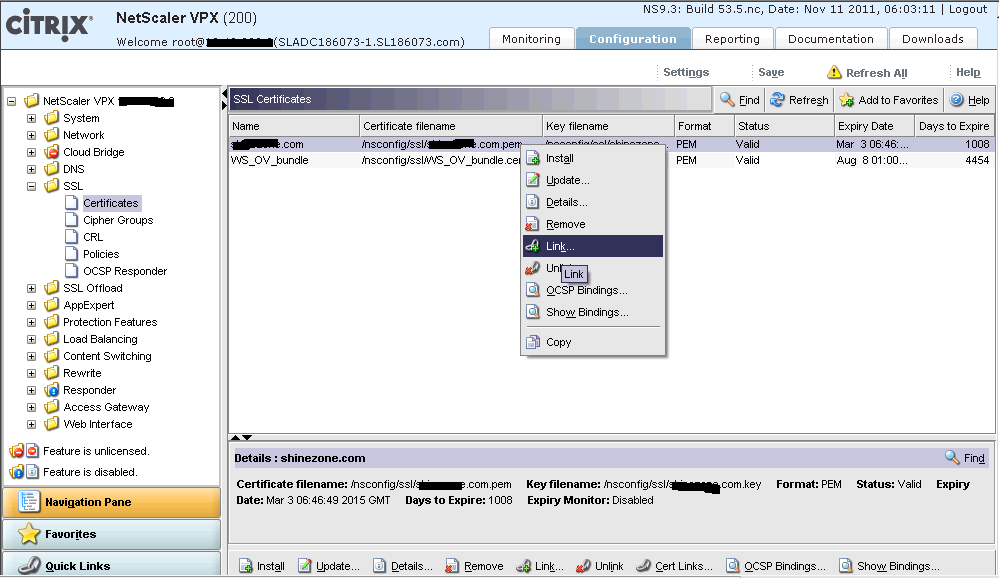Select Link... in the context menu
Viewport: 999px width, 578px height.
560,246
